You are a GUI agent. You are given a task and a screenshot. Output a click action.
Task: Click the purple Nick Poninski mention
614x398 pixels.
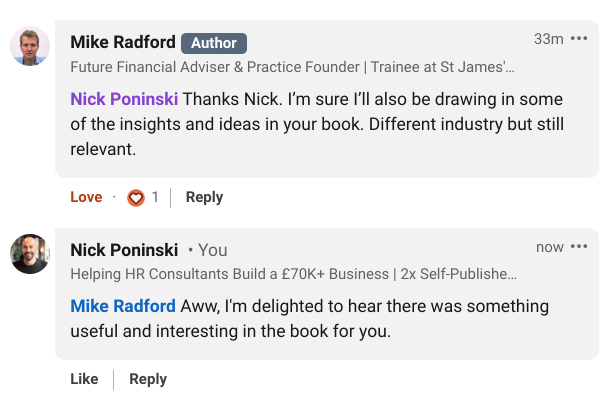pos(124,99)
